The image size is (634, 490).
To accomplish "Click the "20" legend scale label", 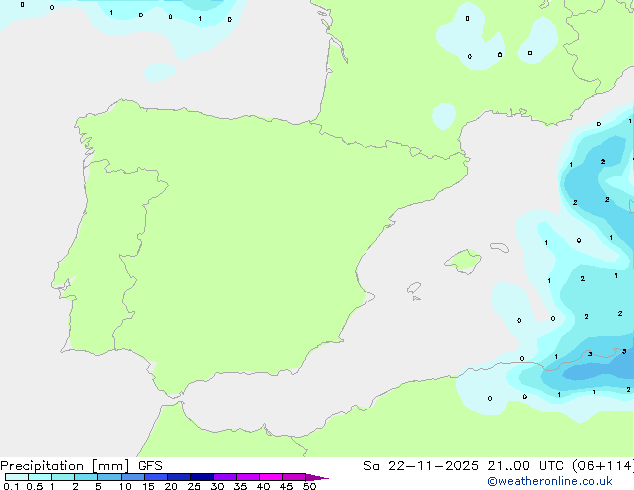I will click(x=171, y=486).
